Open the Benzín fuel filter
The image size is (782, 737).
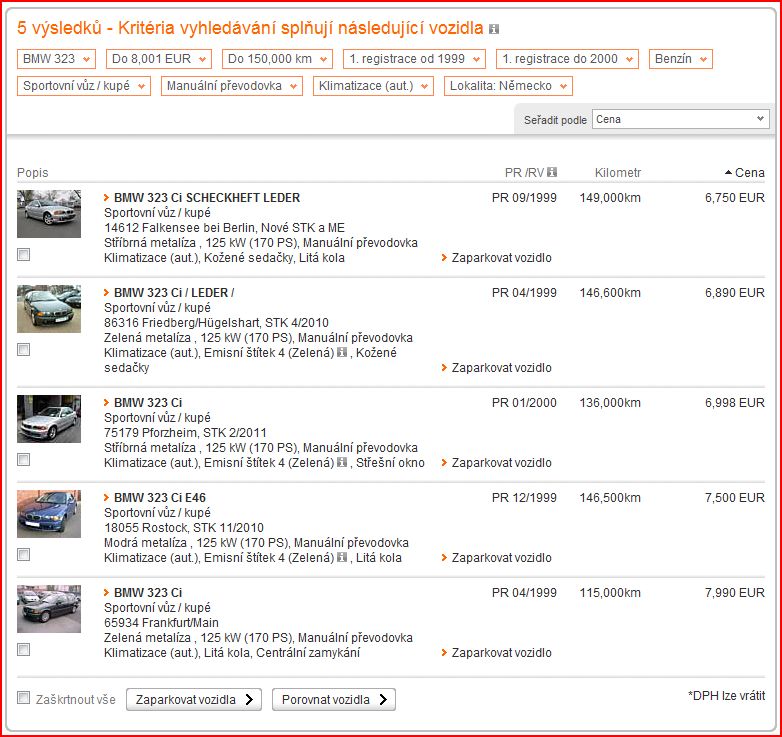coord(680,59)
